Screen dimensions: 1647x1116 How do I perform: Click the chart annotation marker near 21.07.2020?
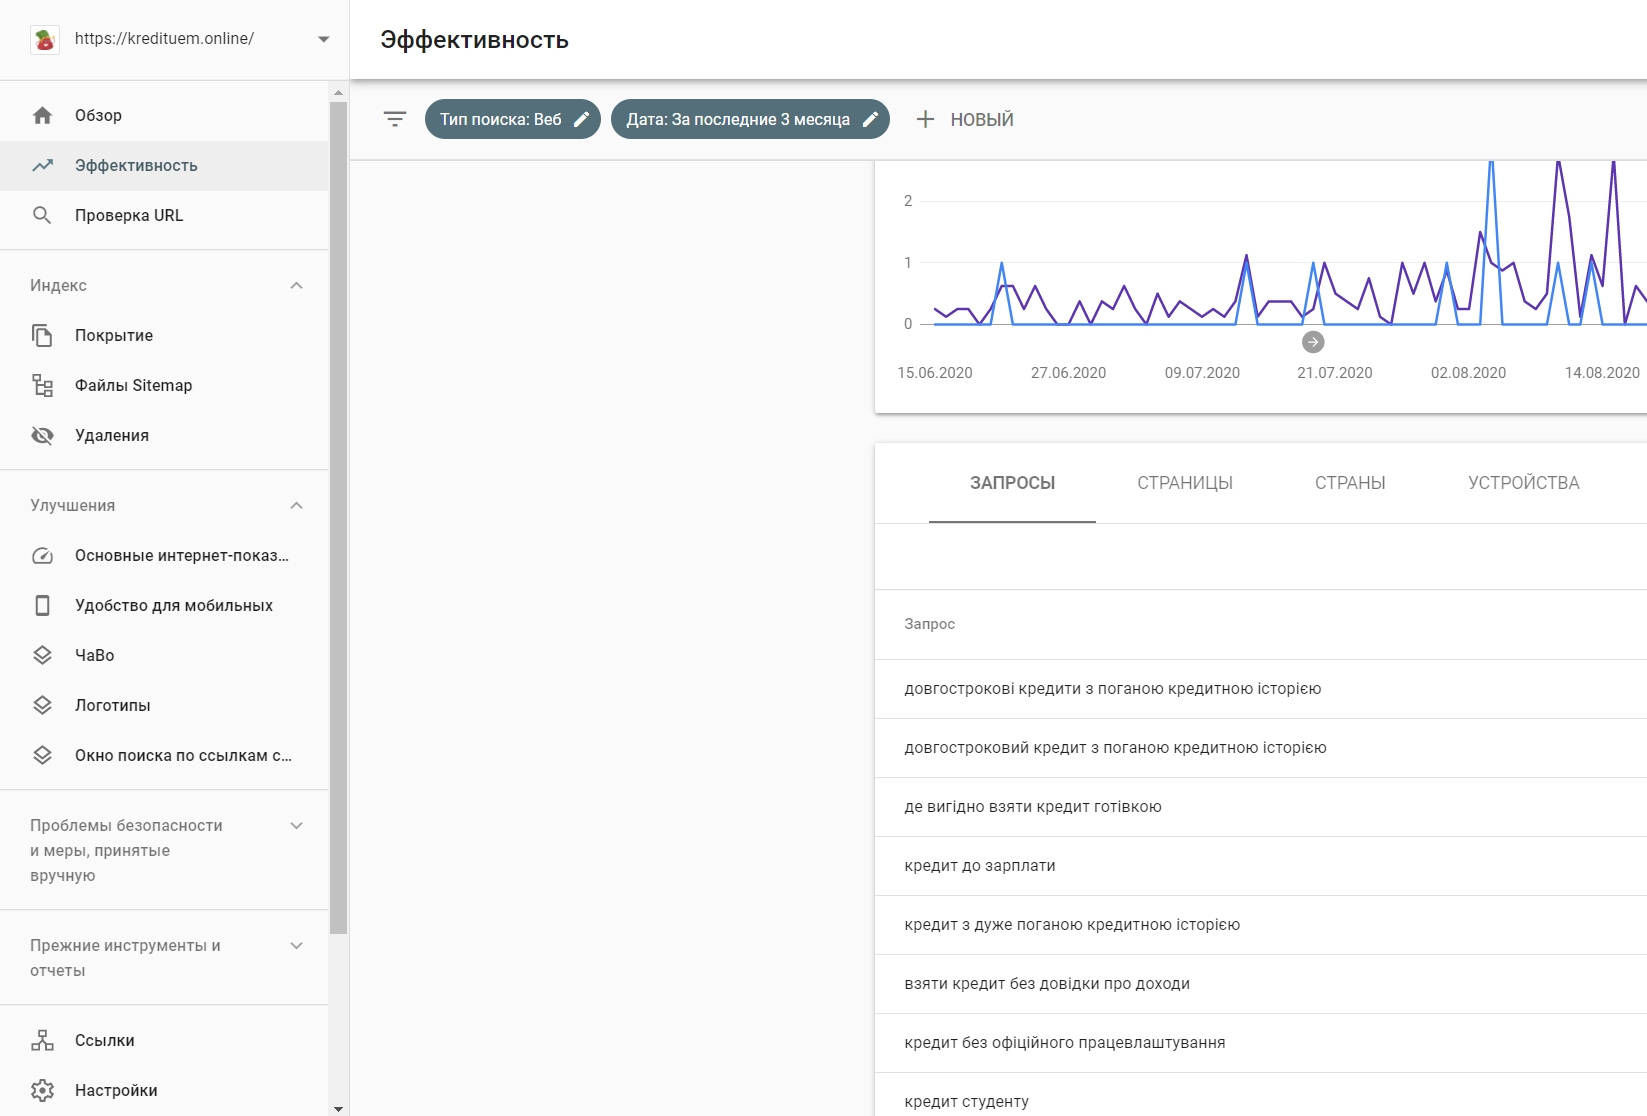(x=1313, y=342)
